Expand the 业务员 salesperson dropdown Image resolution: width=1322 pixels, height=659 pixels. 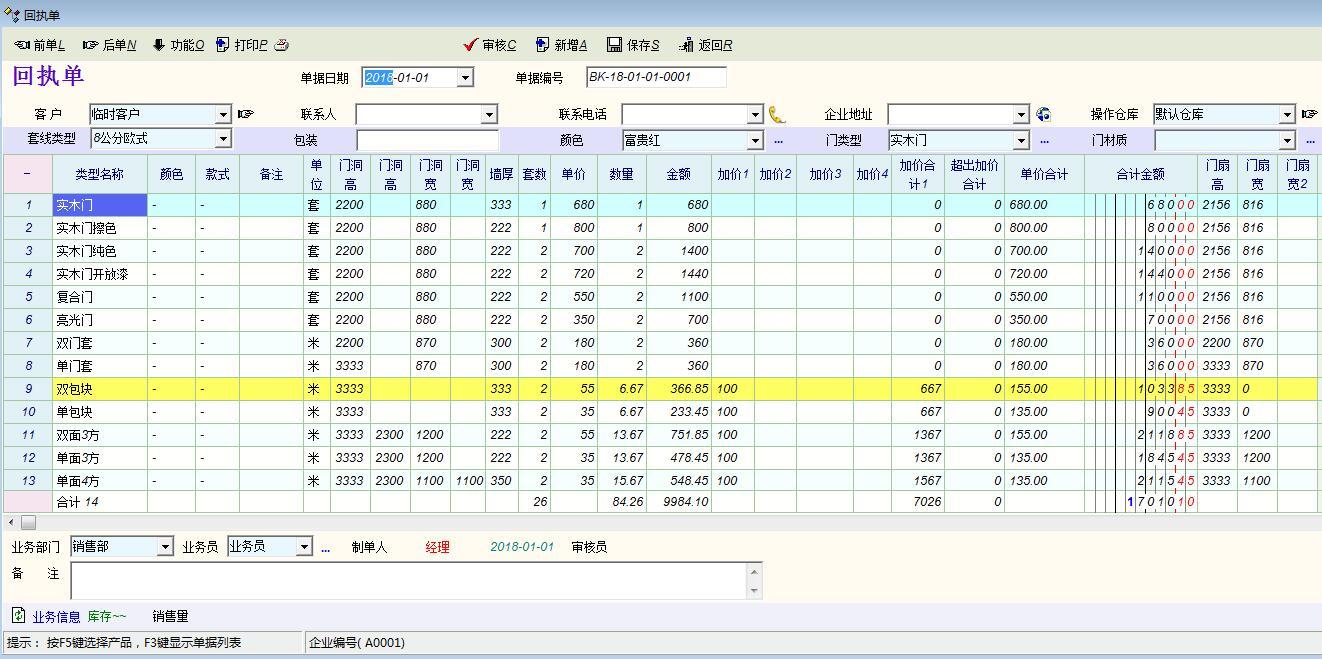click(x=304, y=547)
